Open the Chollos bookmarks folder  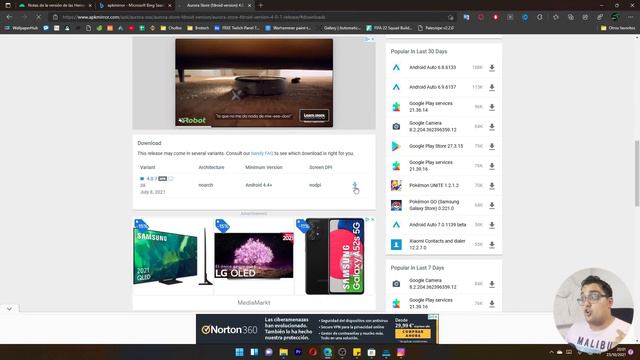point(171,28)
